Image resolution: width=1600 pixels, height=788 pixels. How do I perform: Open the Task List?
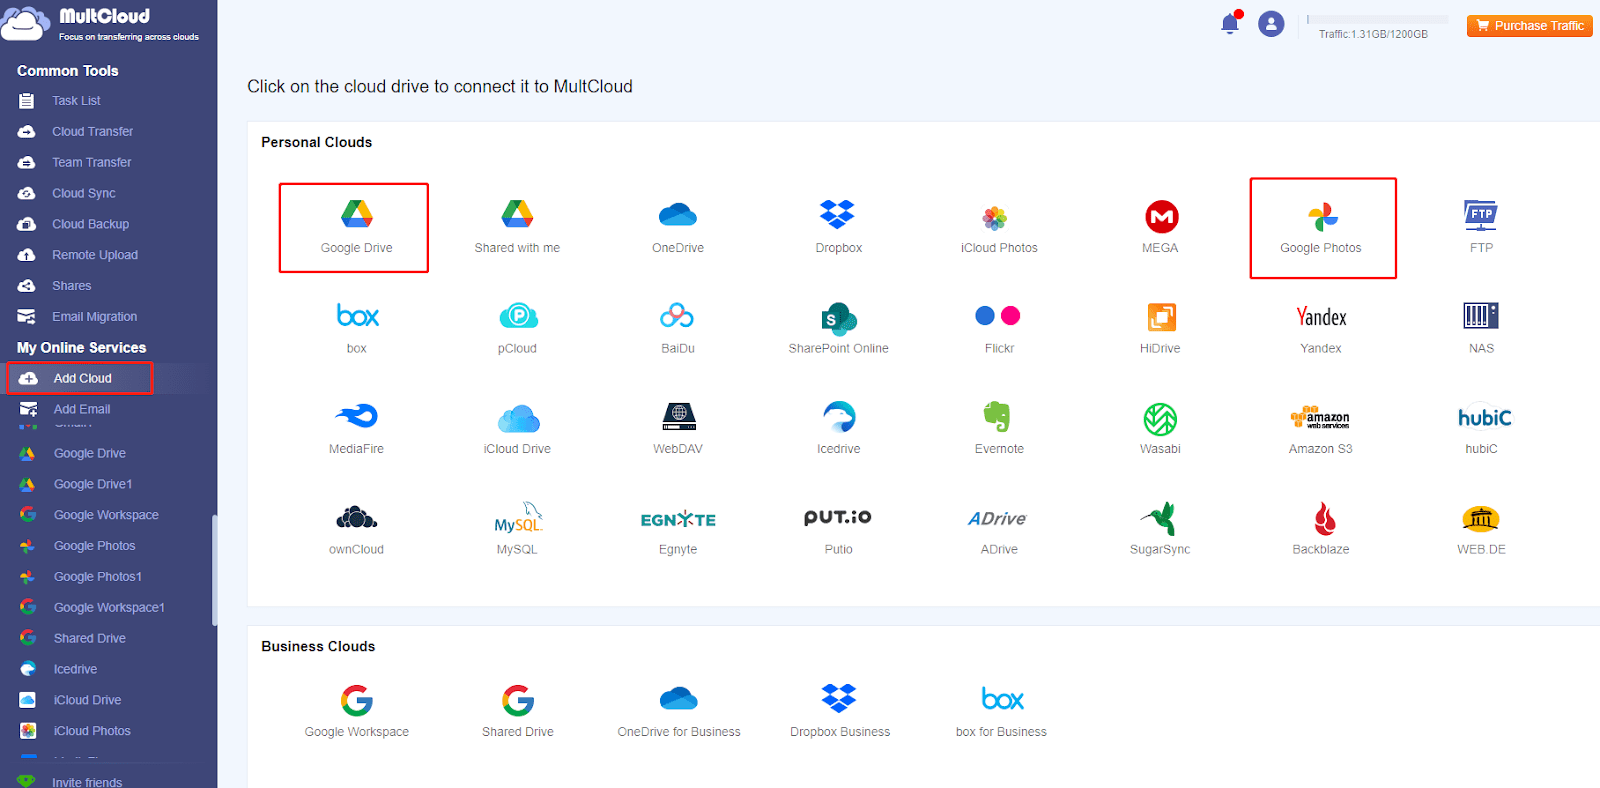[76, 100]
